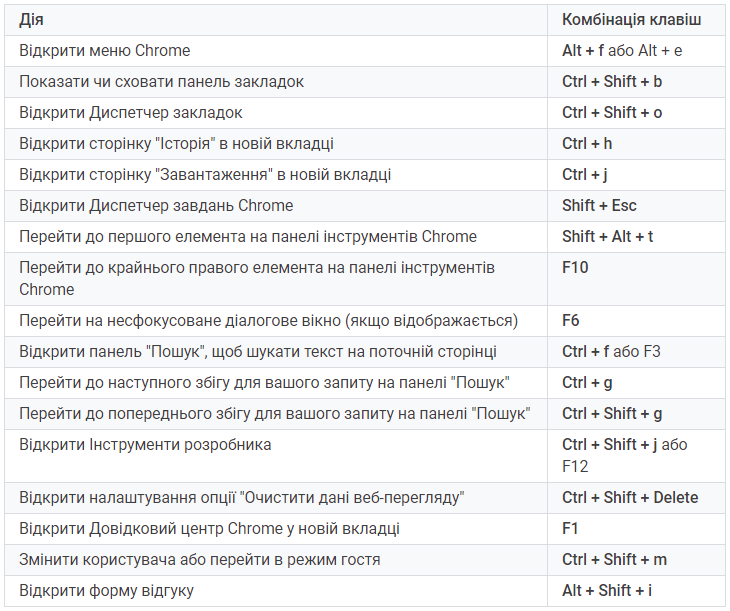730x611 pixels.
Task: Click the 'F1' shortcut cell
Action: click(636, 529)
